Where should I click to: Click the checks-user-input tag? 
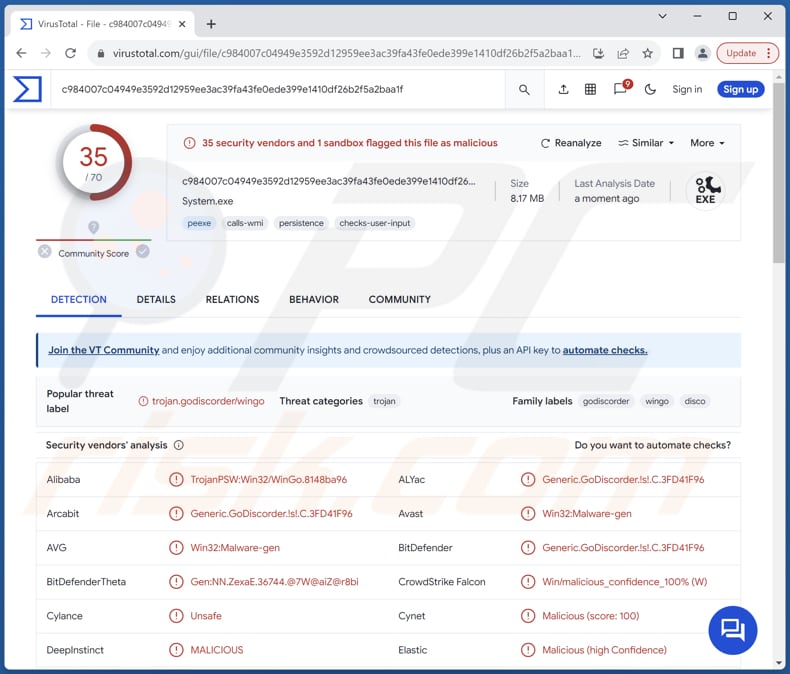[374, 223]
